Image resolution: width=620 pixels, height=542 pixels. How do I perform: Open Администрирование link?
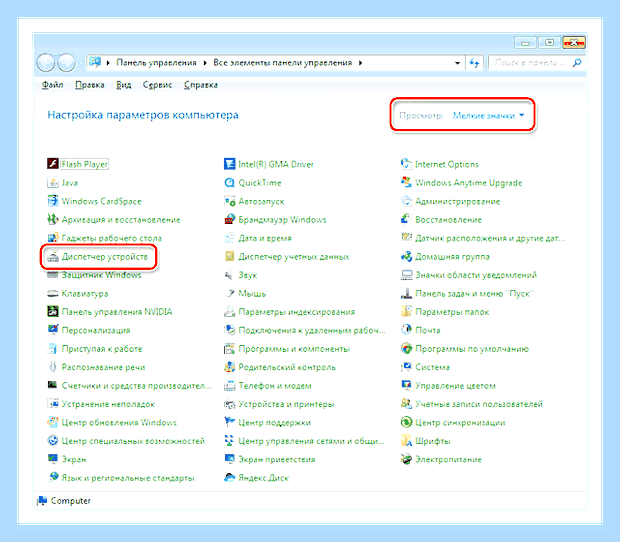pos(457,201)
